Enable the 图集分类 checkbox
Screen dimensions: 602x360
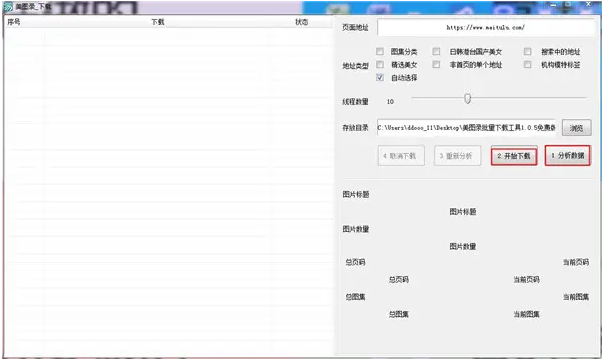coord(380,51)
